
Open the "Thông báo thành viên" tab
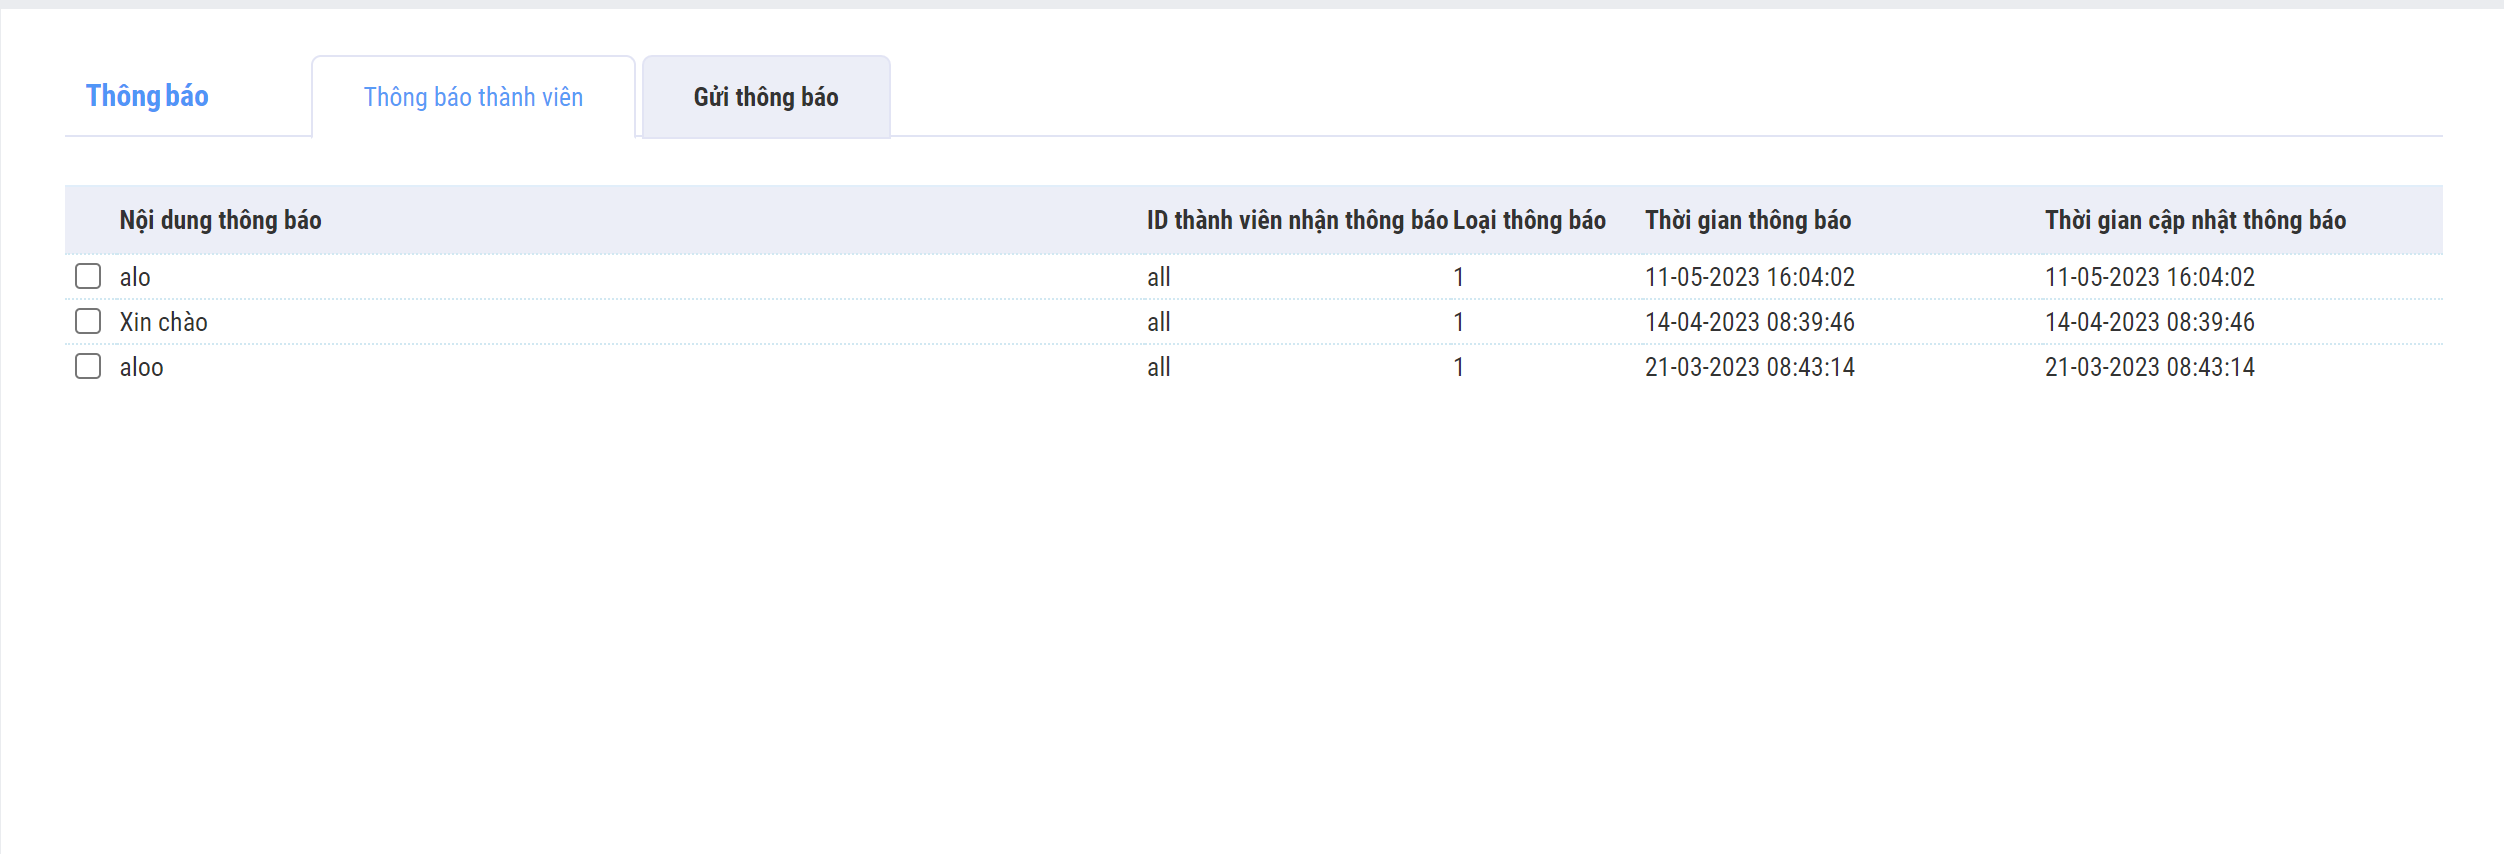coord(473,97)
